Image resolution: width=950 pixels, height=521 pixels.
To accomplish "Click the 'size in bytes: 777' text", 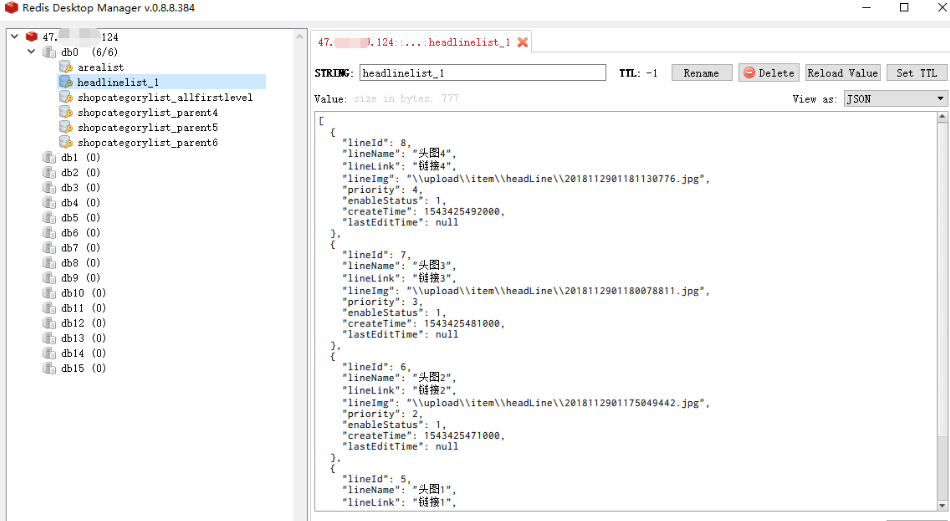I will coord(406,98).
